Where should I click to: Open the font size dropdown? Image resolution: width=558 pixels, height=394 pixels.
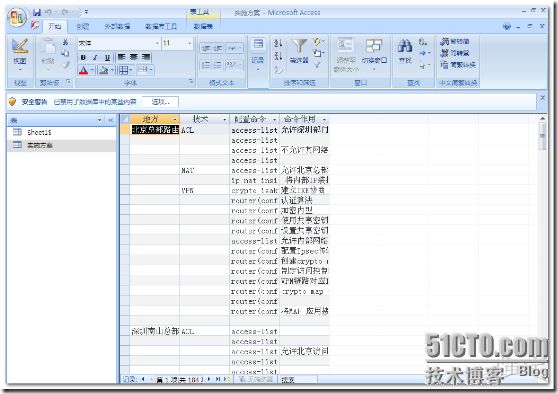[x=190, y=43]
